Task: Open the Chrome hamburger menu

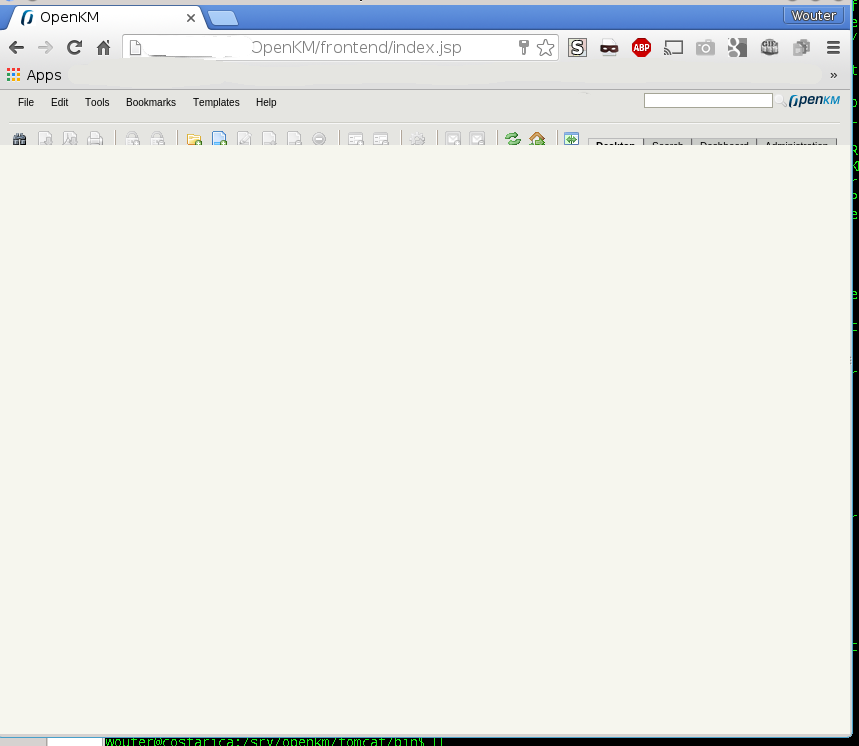Action: 833,47
